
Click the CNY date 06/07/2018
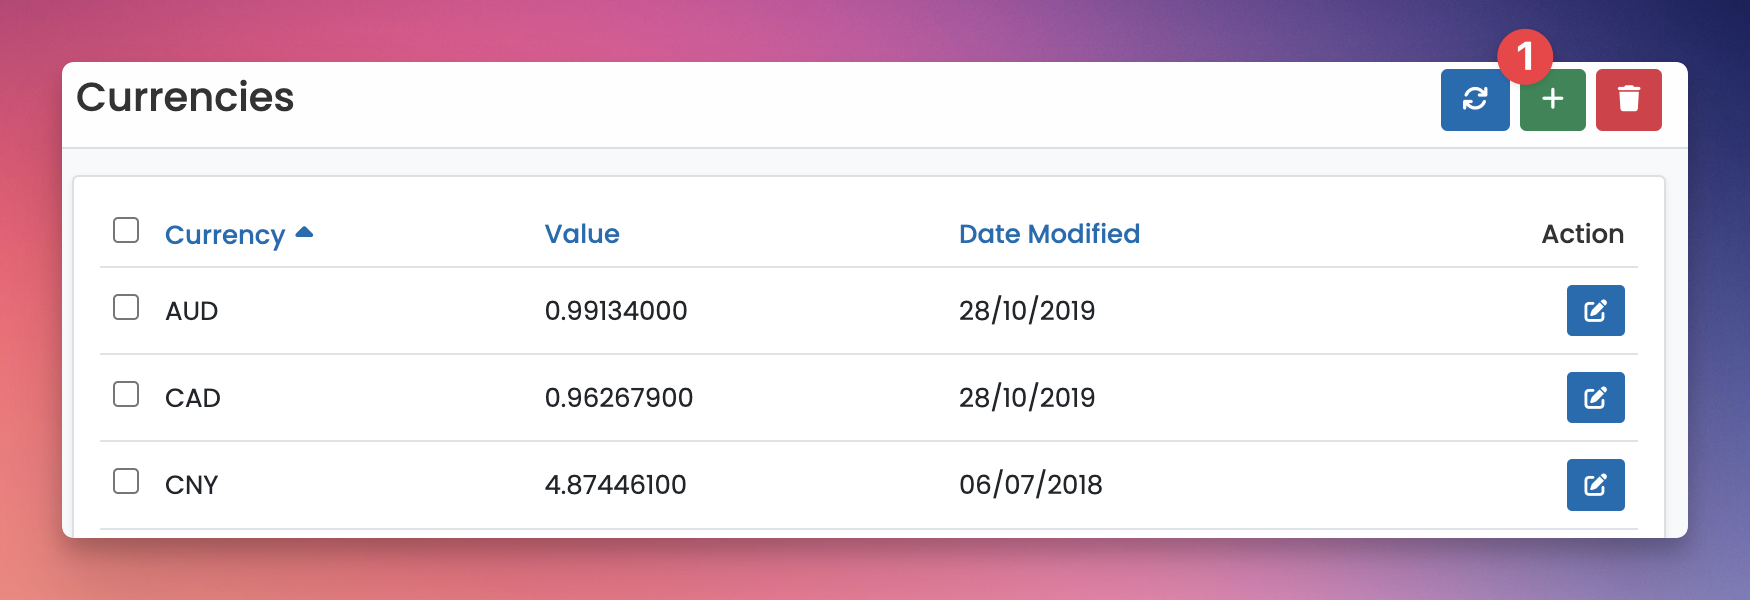(x=1031, y=485)
